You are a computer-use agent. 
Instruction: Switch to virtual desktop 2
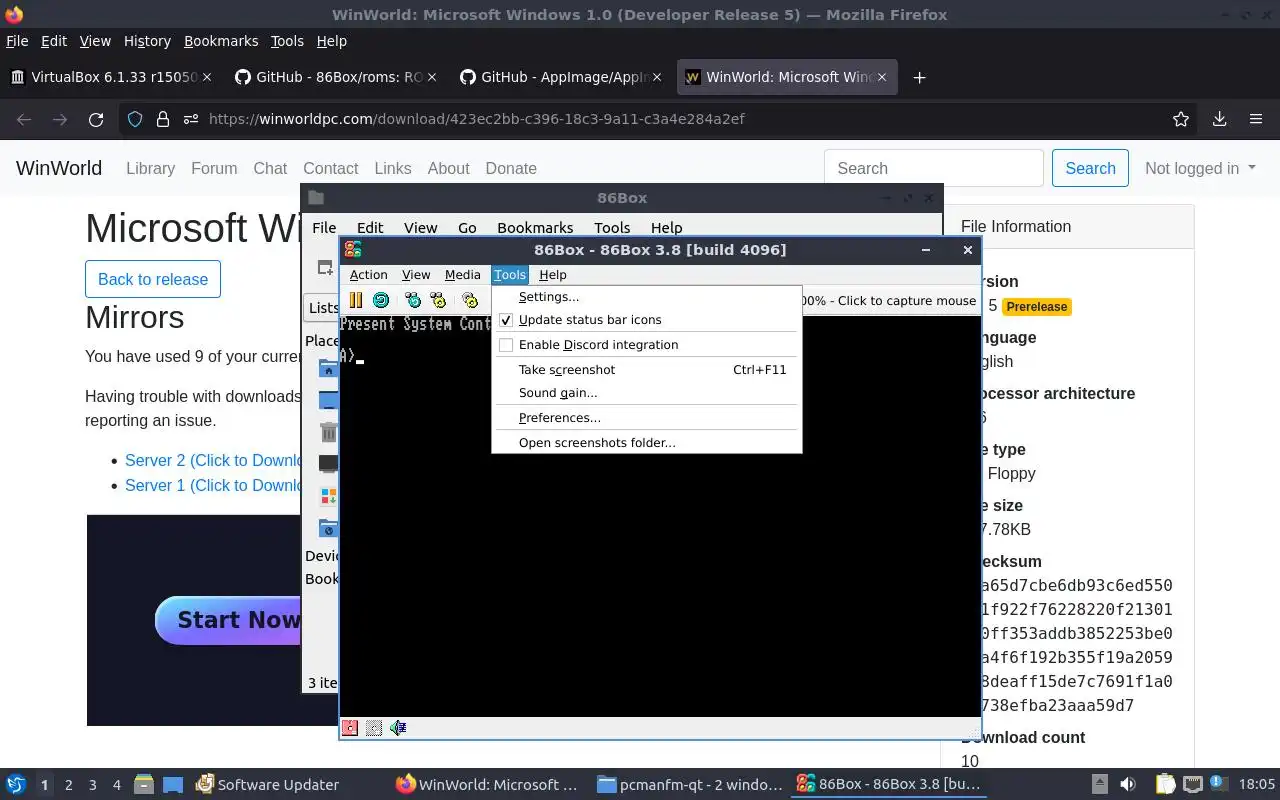coord(68,785)
